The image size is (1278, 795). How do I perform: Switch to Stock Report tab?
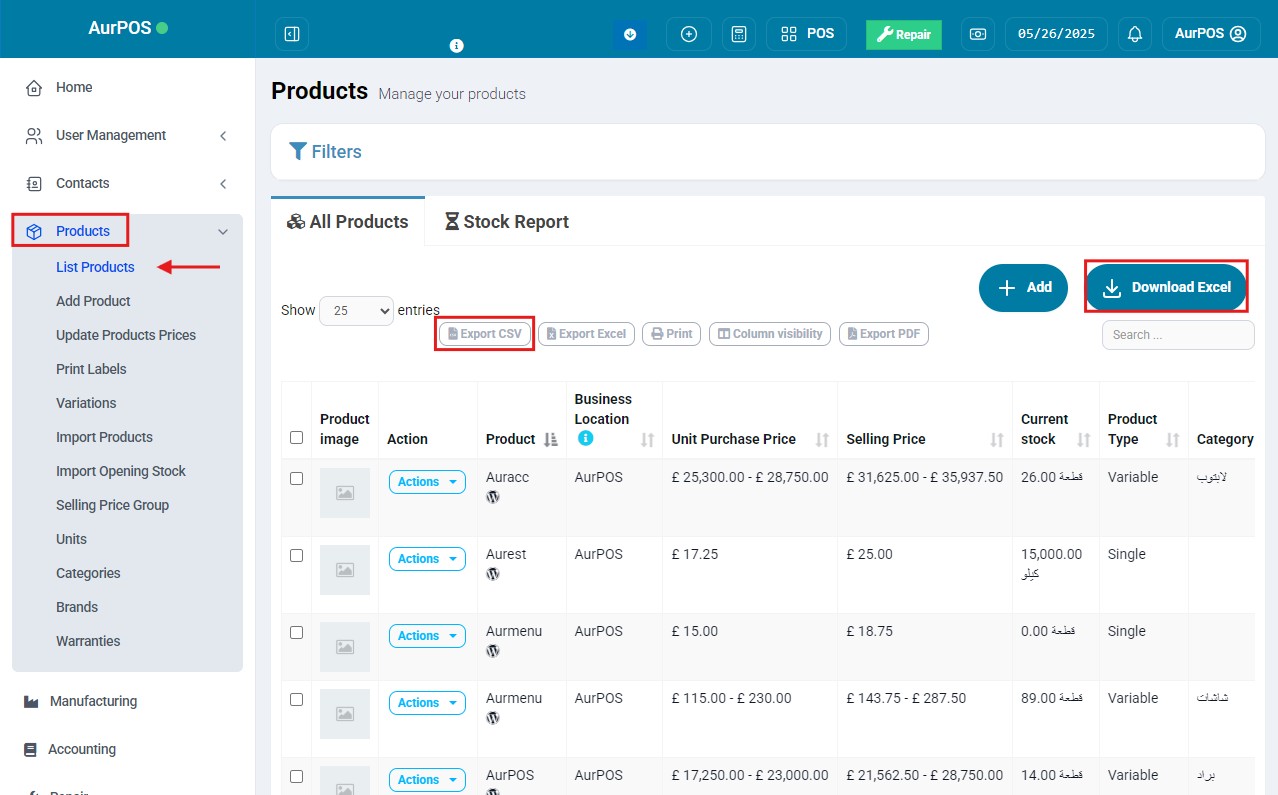(x=506, y=222)
